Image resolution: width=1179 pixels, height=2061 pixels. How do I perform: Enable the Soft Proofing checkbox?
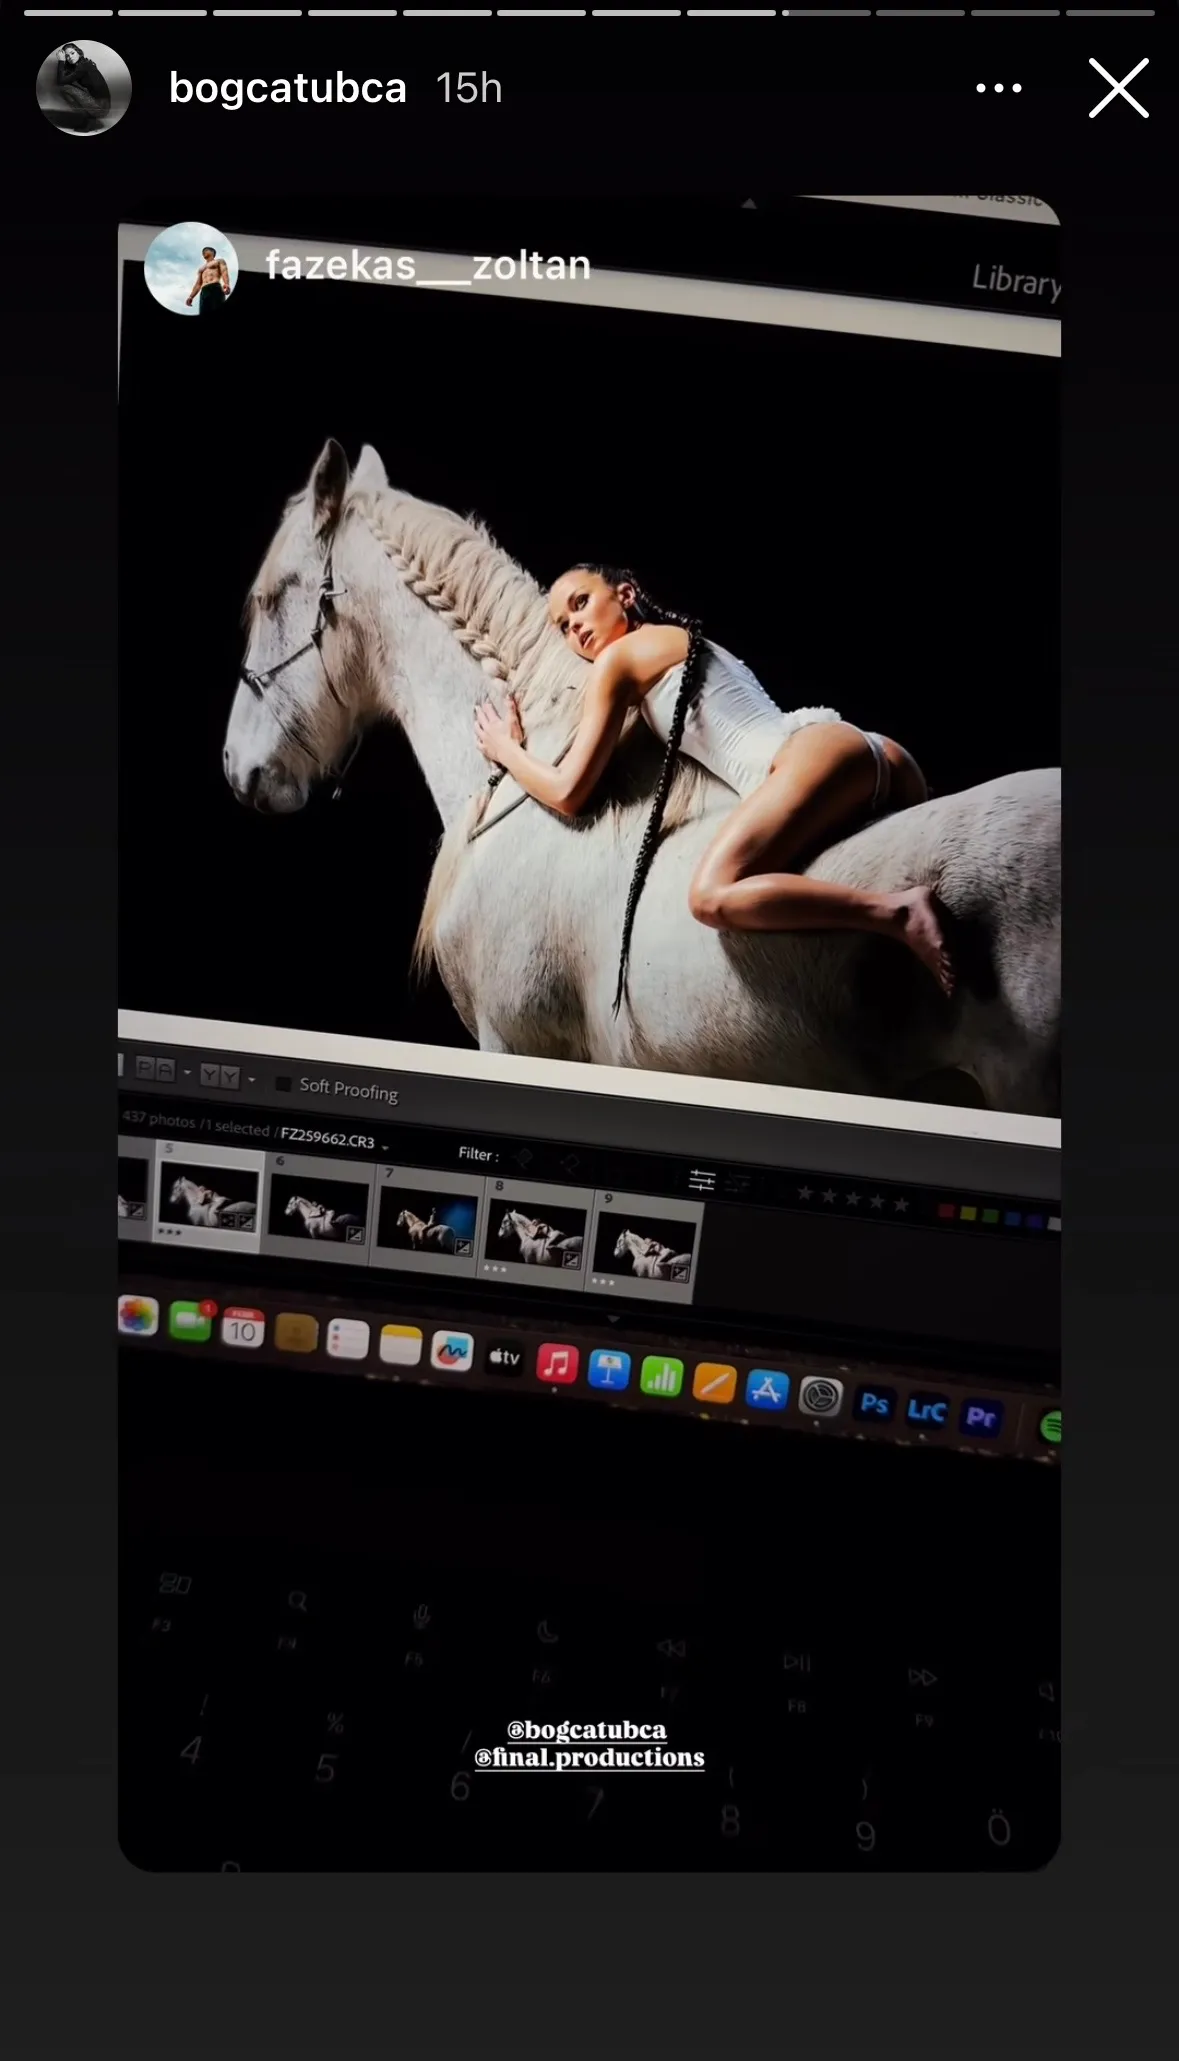pyautogui.click(x=283, y=1084)
